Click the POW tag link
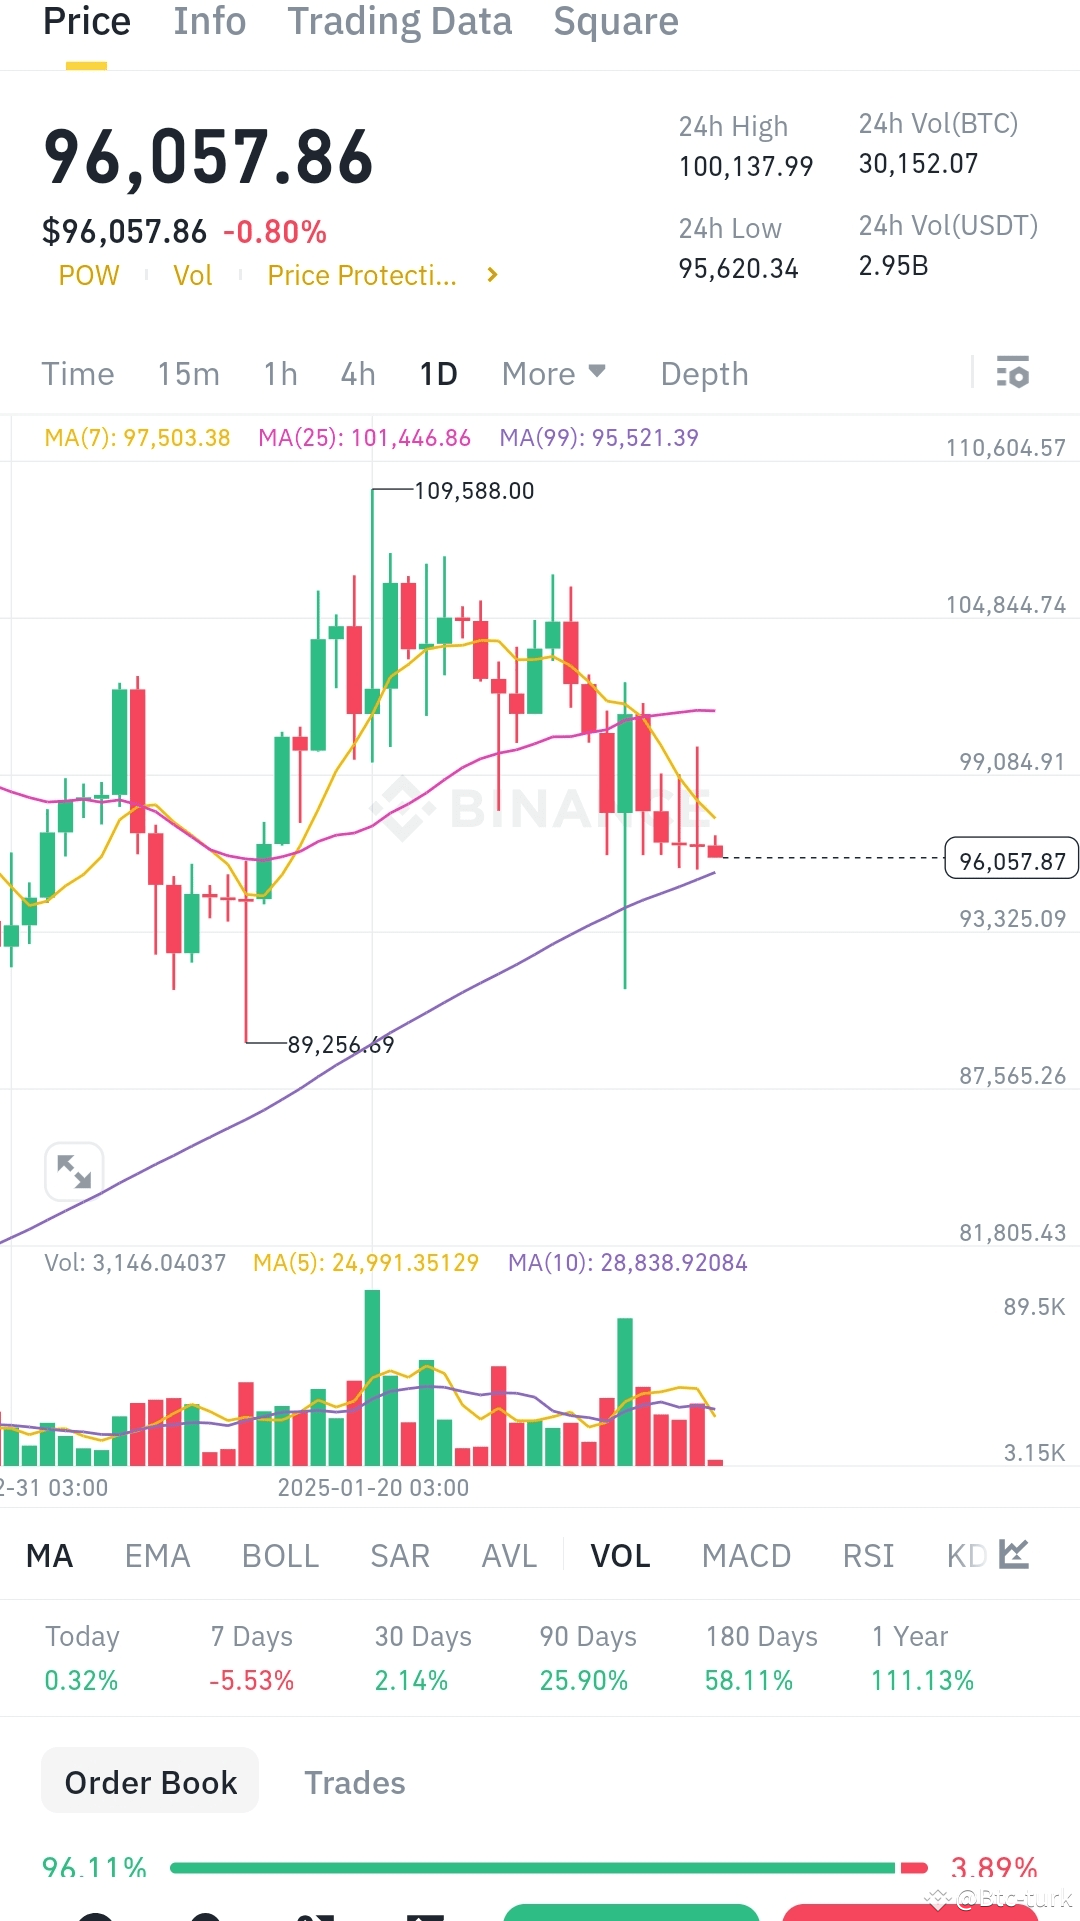Image resolution: width=1080 pixels, height=1921 pixels. coord(89,275)
